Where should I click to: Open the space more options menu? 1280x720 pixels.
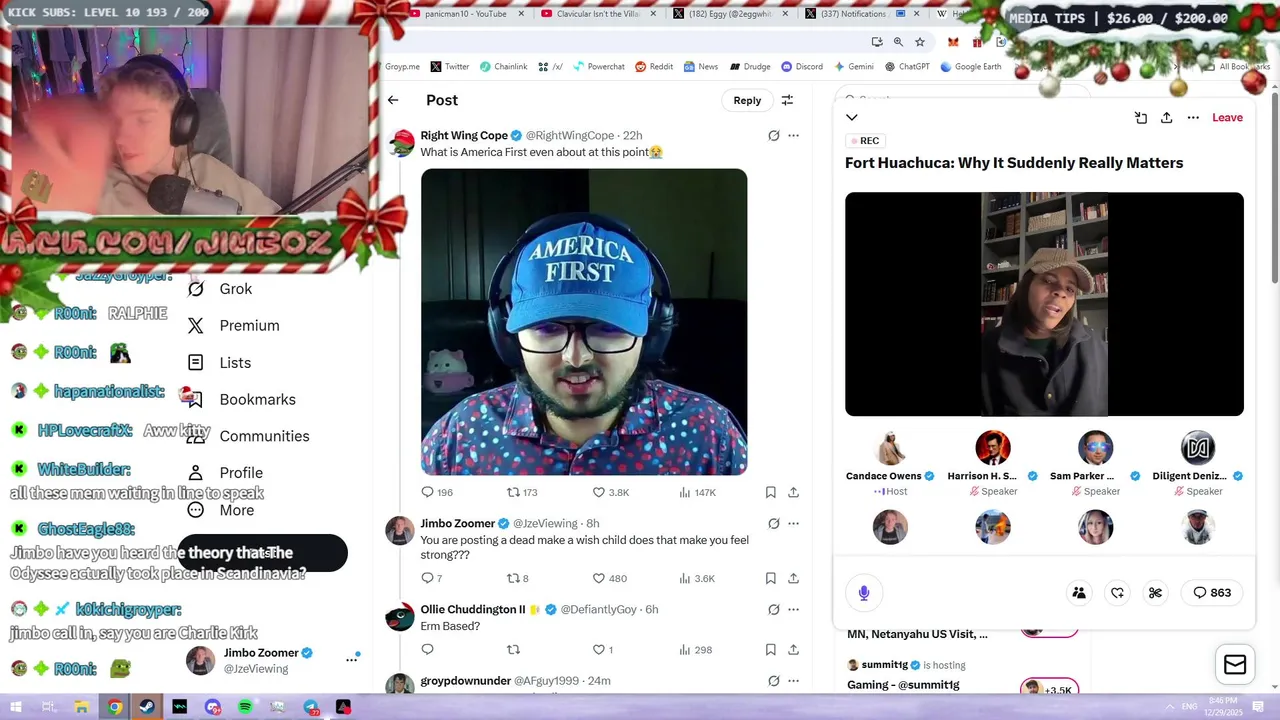[x=1193, y=118]
